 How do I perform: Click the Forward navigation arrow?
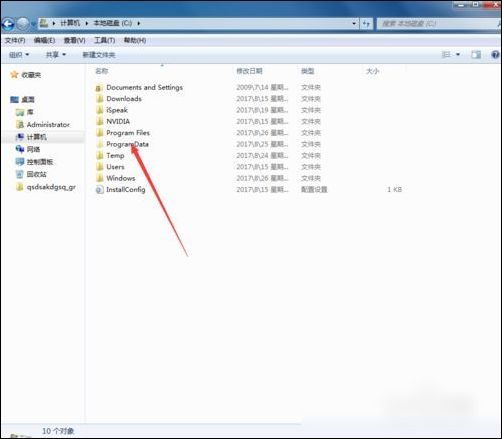(23, 23)
